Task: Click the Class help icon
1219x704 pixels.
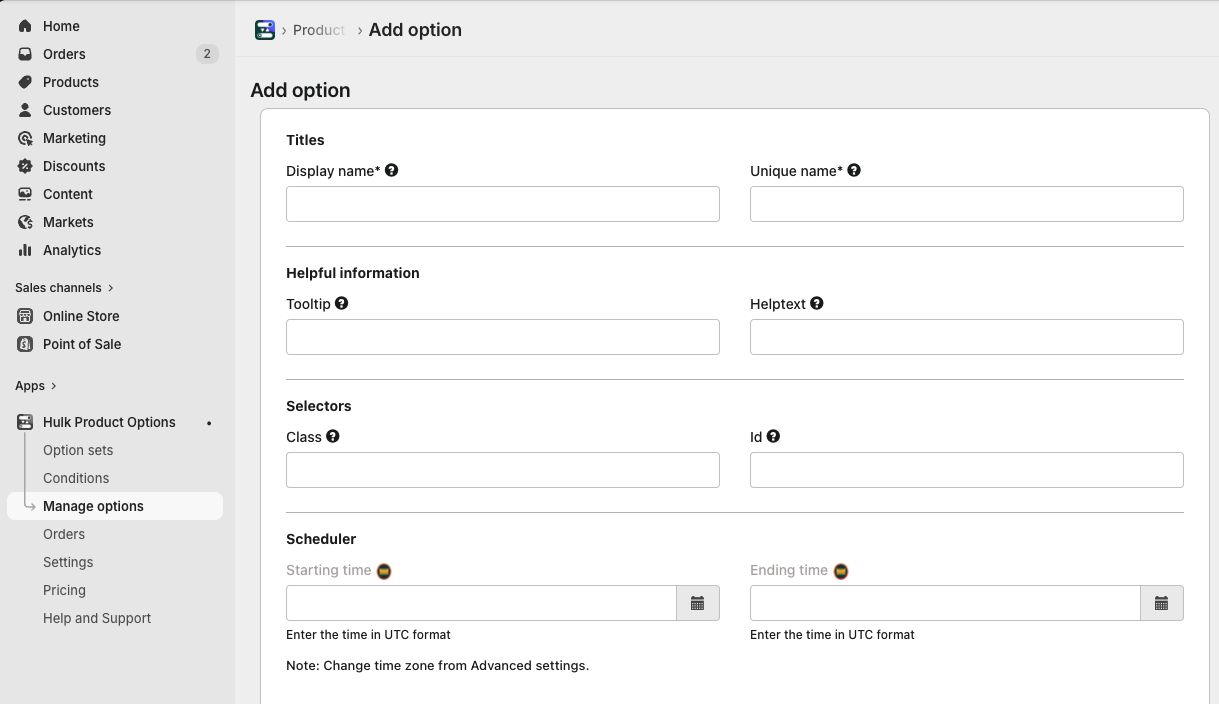Action: pos(333,436)
